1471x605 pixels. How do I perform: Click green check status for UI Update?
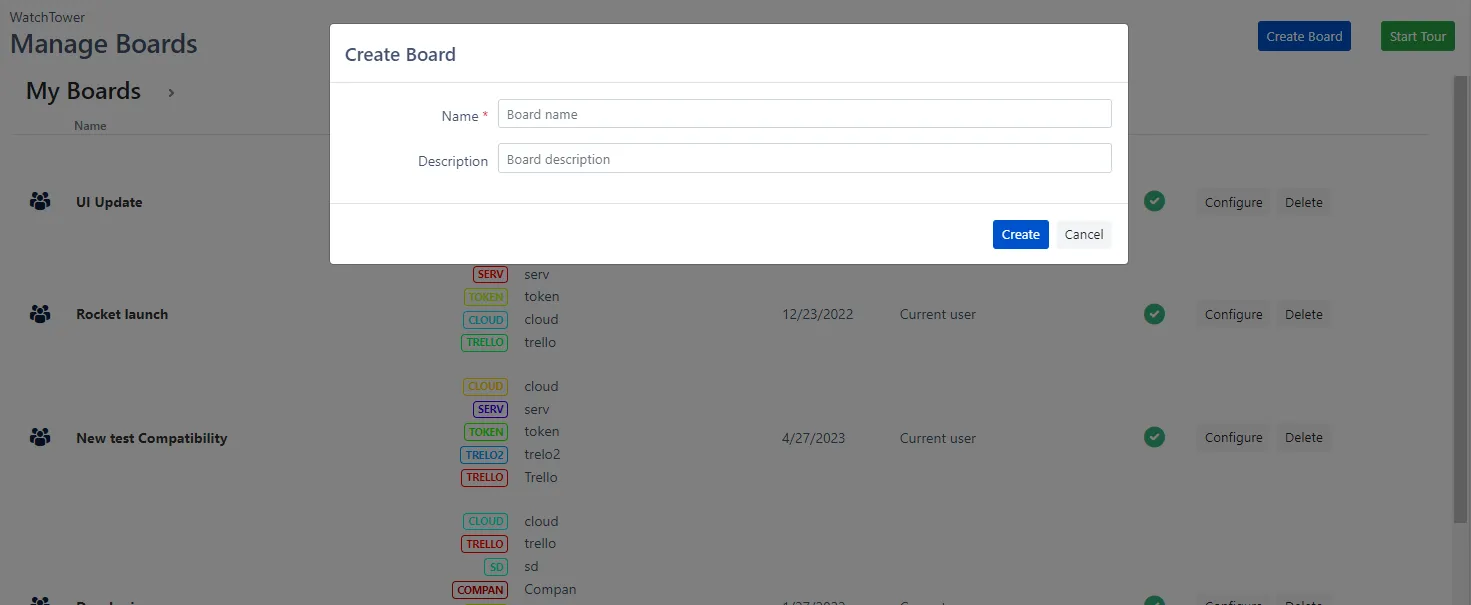1154,201
